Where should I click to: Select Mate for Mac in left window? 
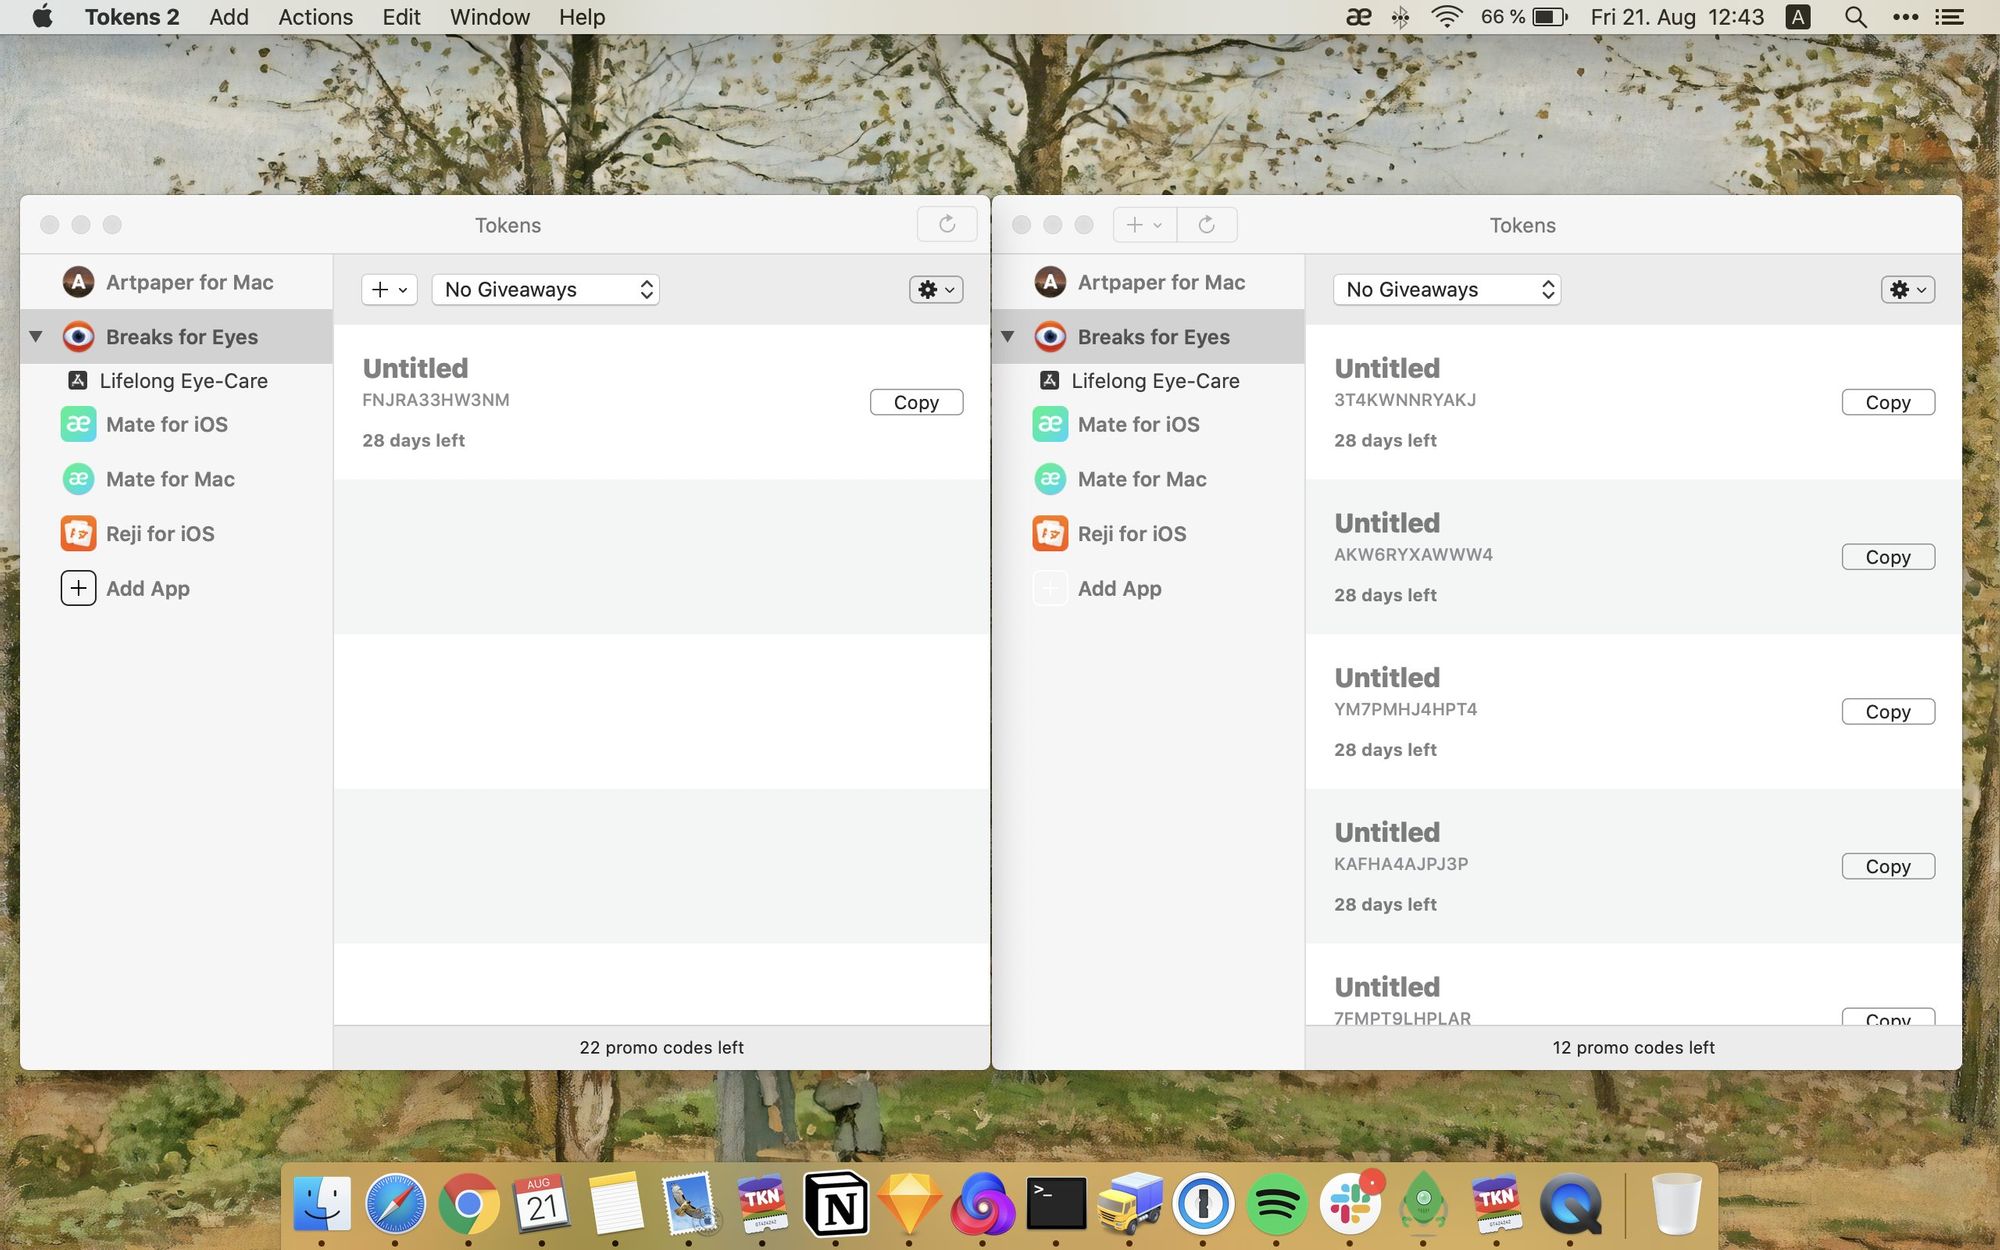176,479
